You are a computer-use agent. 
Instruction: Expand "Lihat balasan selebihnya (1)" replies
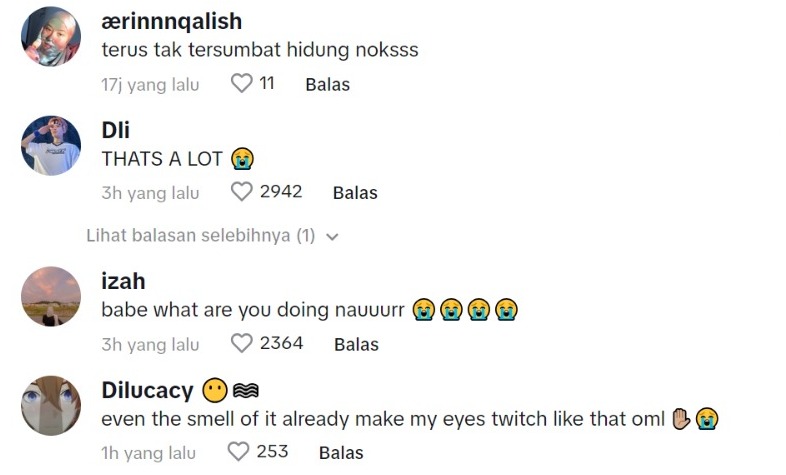pos(201,237)
